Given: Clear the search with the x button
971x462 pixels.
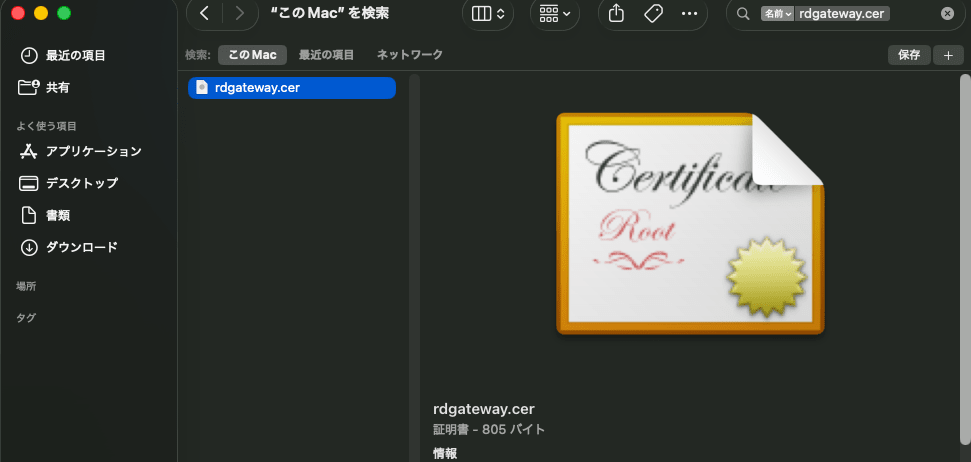Looking at the screenshot, I should pos(947,14).
